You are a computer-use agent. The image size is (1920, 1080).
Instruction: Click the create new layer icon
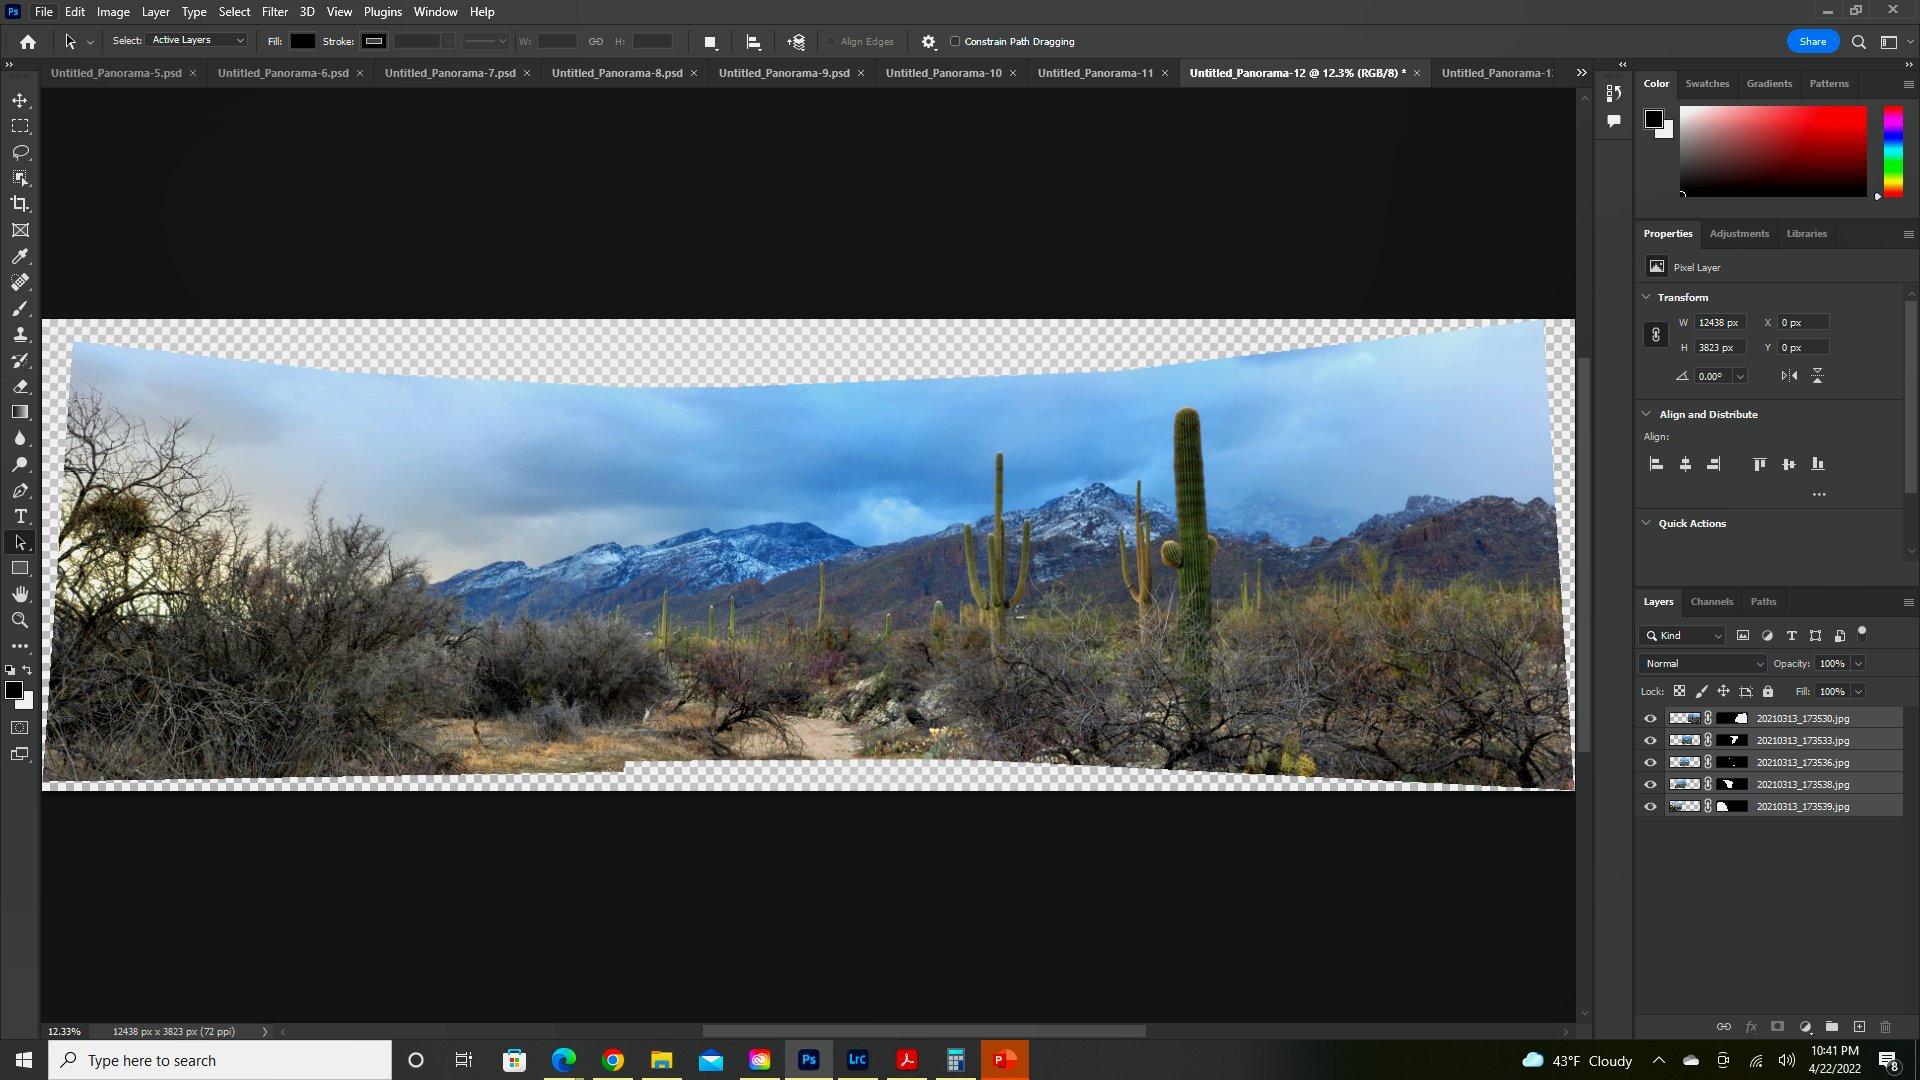pos(1859,1027)
